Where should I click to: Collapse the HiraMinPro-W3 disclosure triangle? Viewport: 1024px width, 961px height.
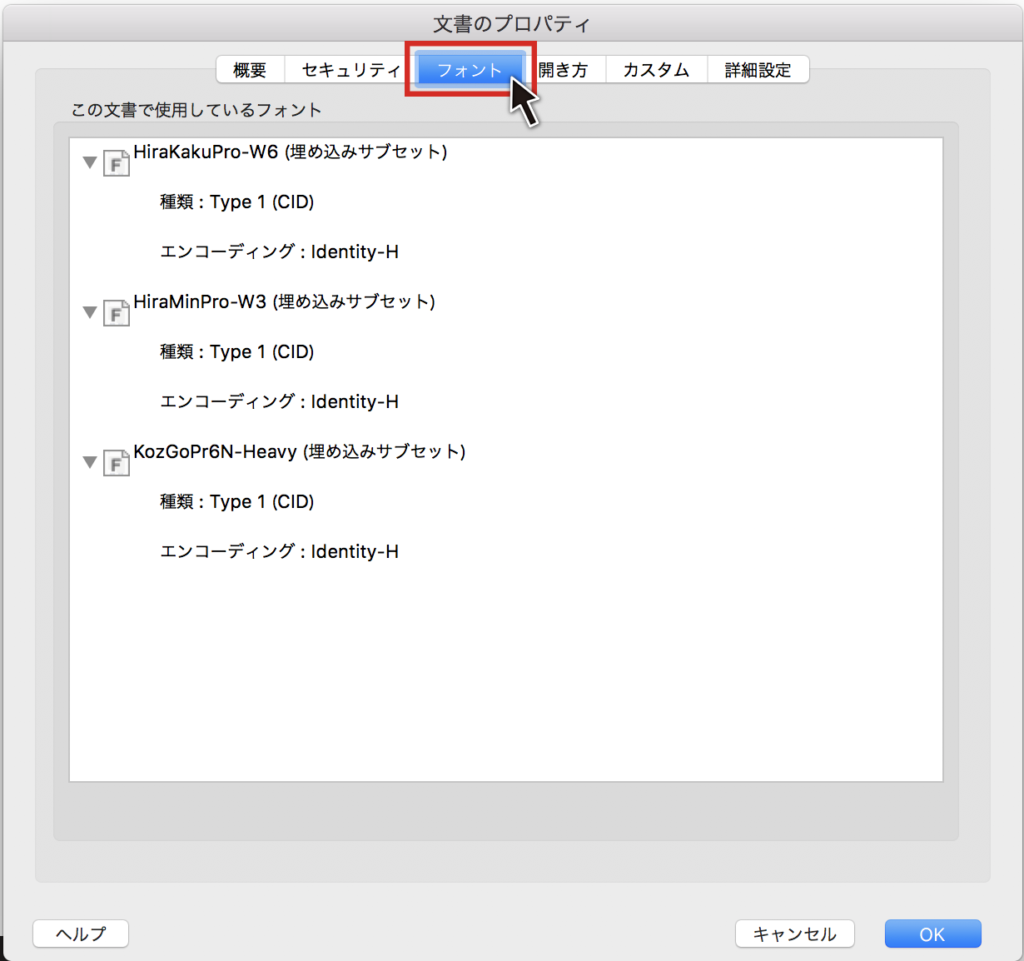(90, 312)
